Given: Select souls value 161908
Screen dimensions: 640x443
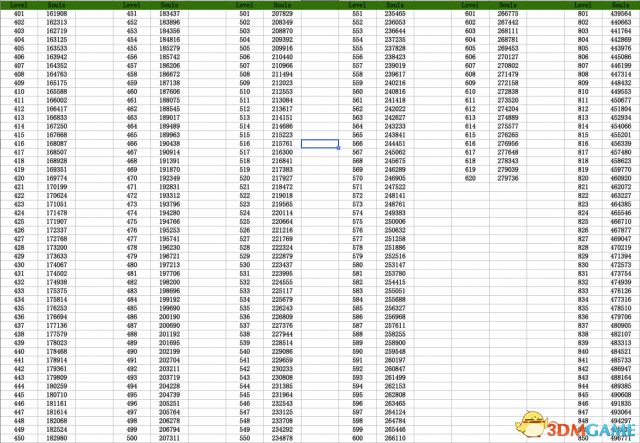Looking at the screenshot, I should pos(57,14).
